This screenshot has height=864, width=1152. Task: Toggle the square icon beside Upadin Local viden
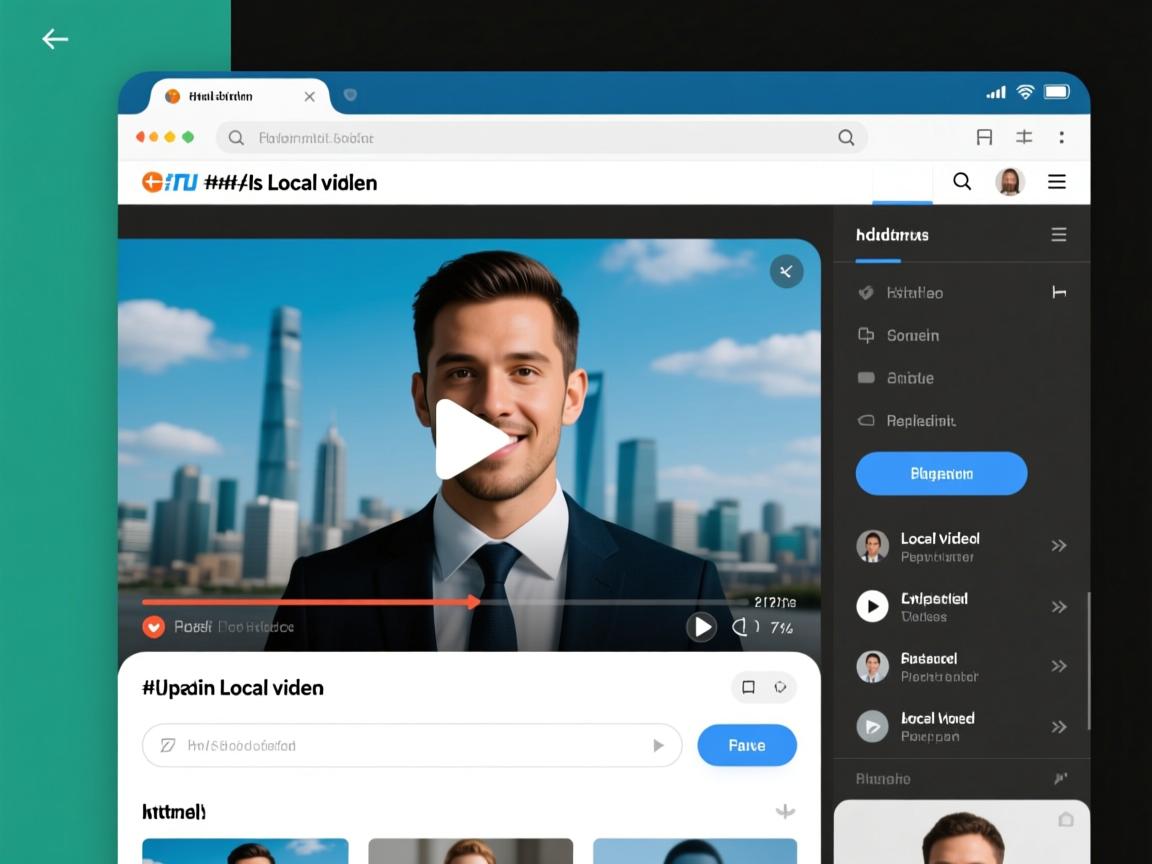pos(748,687)
